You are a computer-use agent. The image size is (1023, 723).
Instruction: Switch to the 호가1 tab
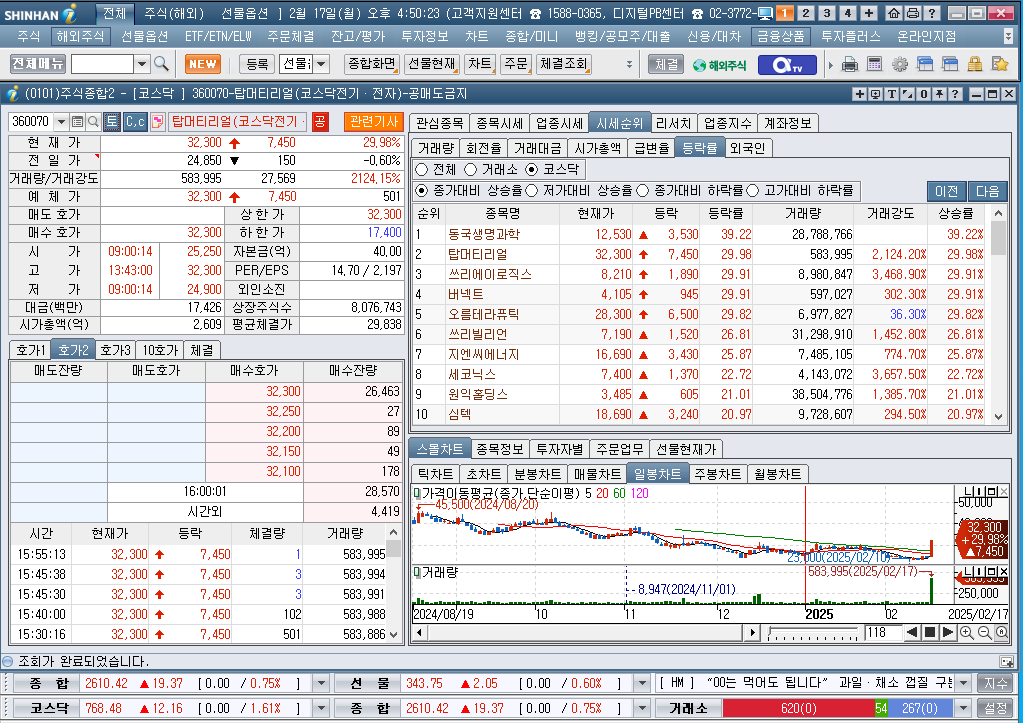(31, 350)
